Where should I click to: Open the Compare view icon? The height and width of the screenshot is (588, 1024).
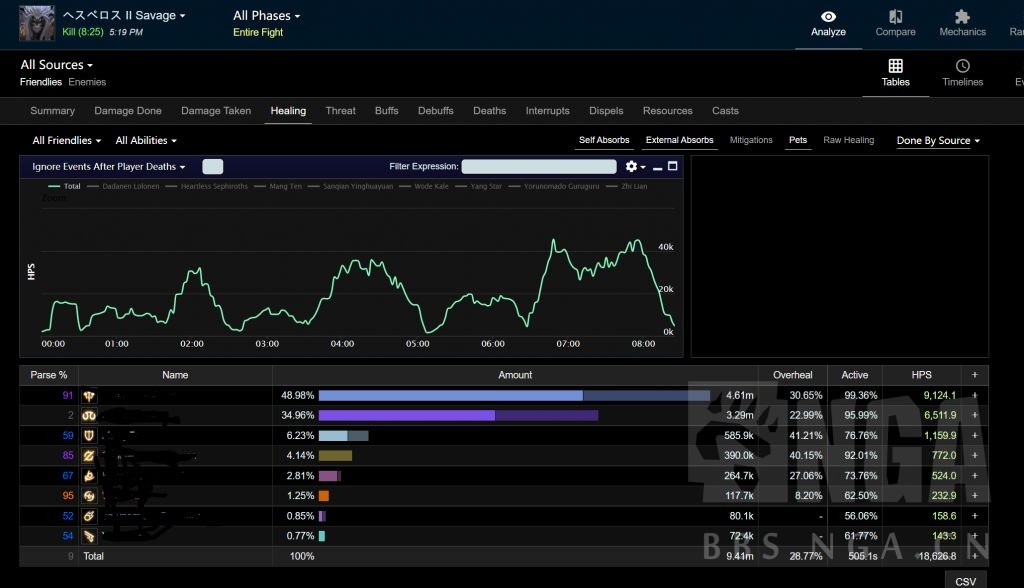point(895,17)
